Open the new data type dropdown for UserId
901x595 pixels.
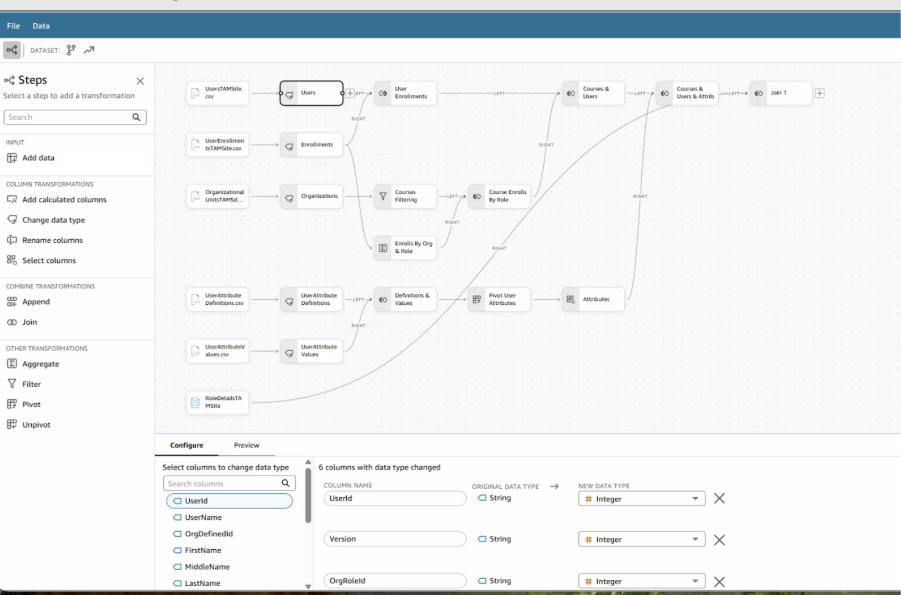click(x=642, y=499)
